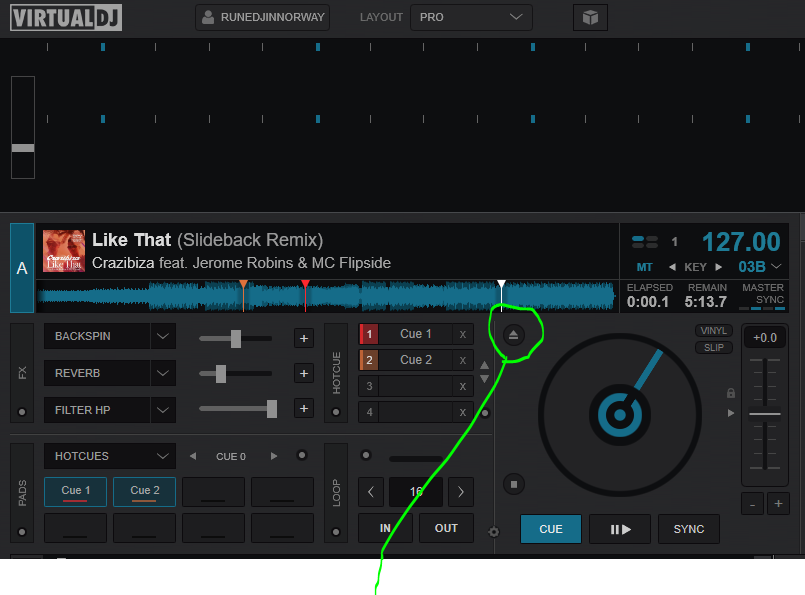Toggle the dot button right of CUE 0
The height and width of the screenshot is (595, 805).
(302, 455)
